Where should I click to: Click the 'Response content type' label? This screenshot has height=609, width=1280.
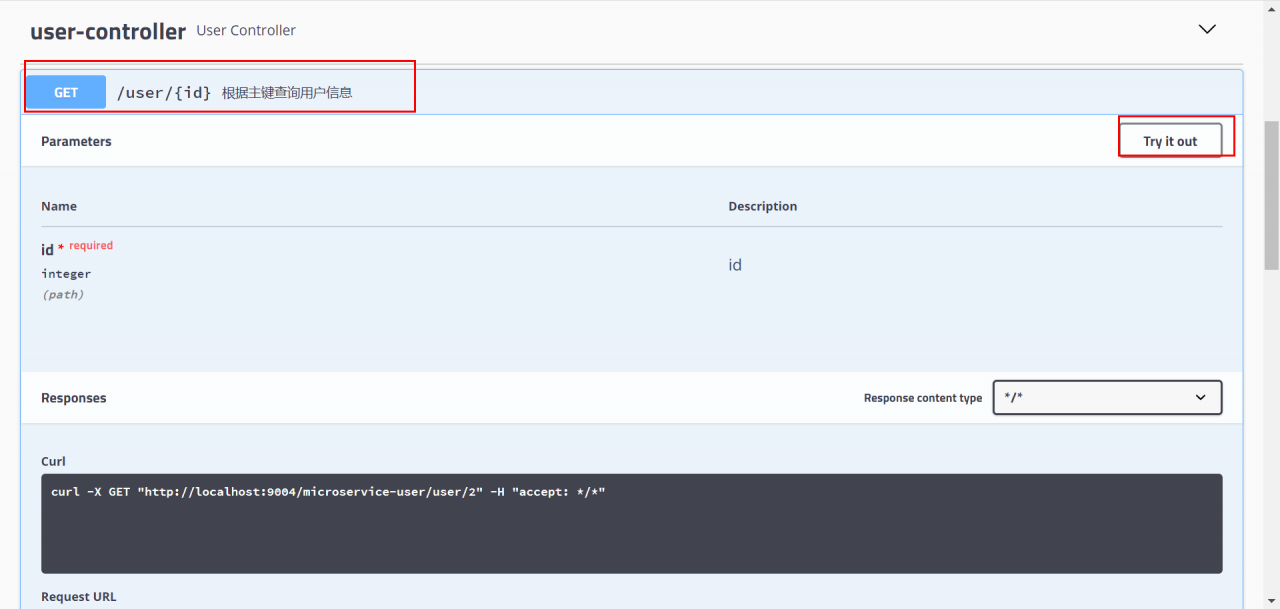pos(923,398)
